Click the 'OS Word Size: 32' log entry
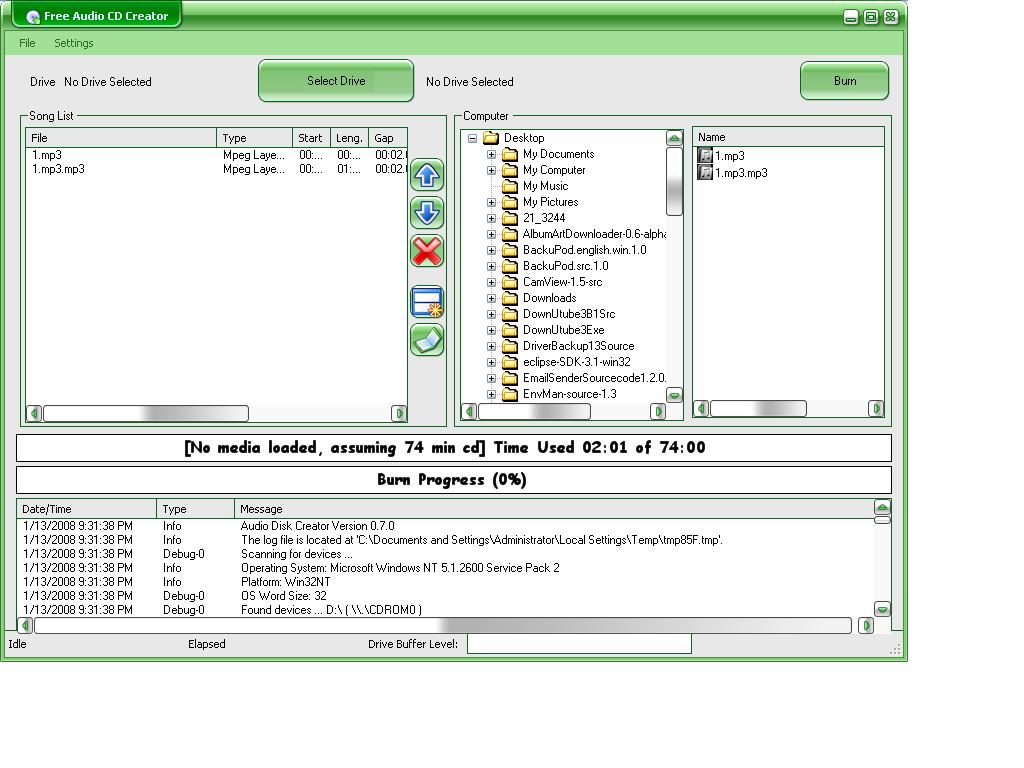 coord(283,596)
